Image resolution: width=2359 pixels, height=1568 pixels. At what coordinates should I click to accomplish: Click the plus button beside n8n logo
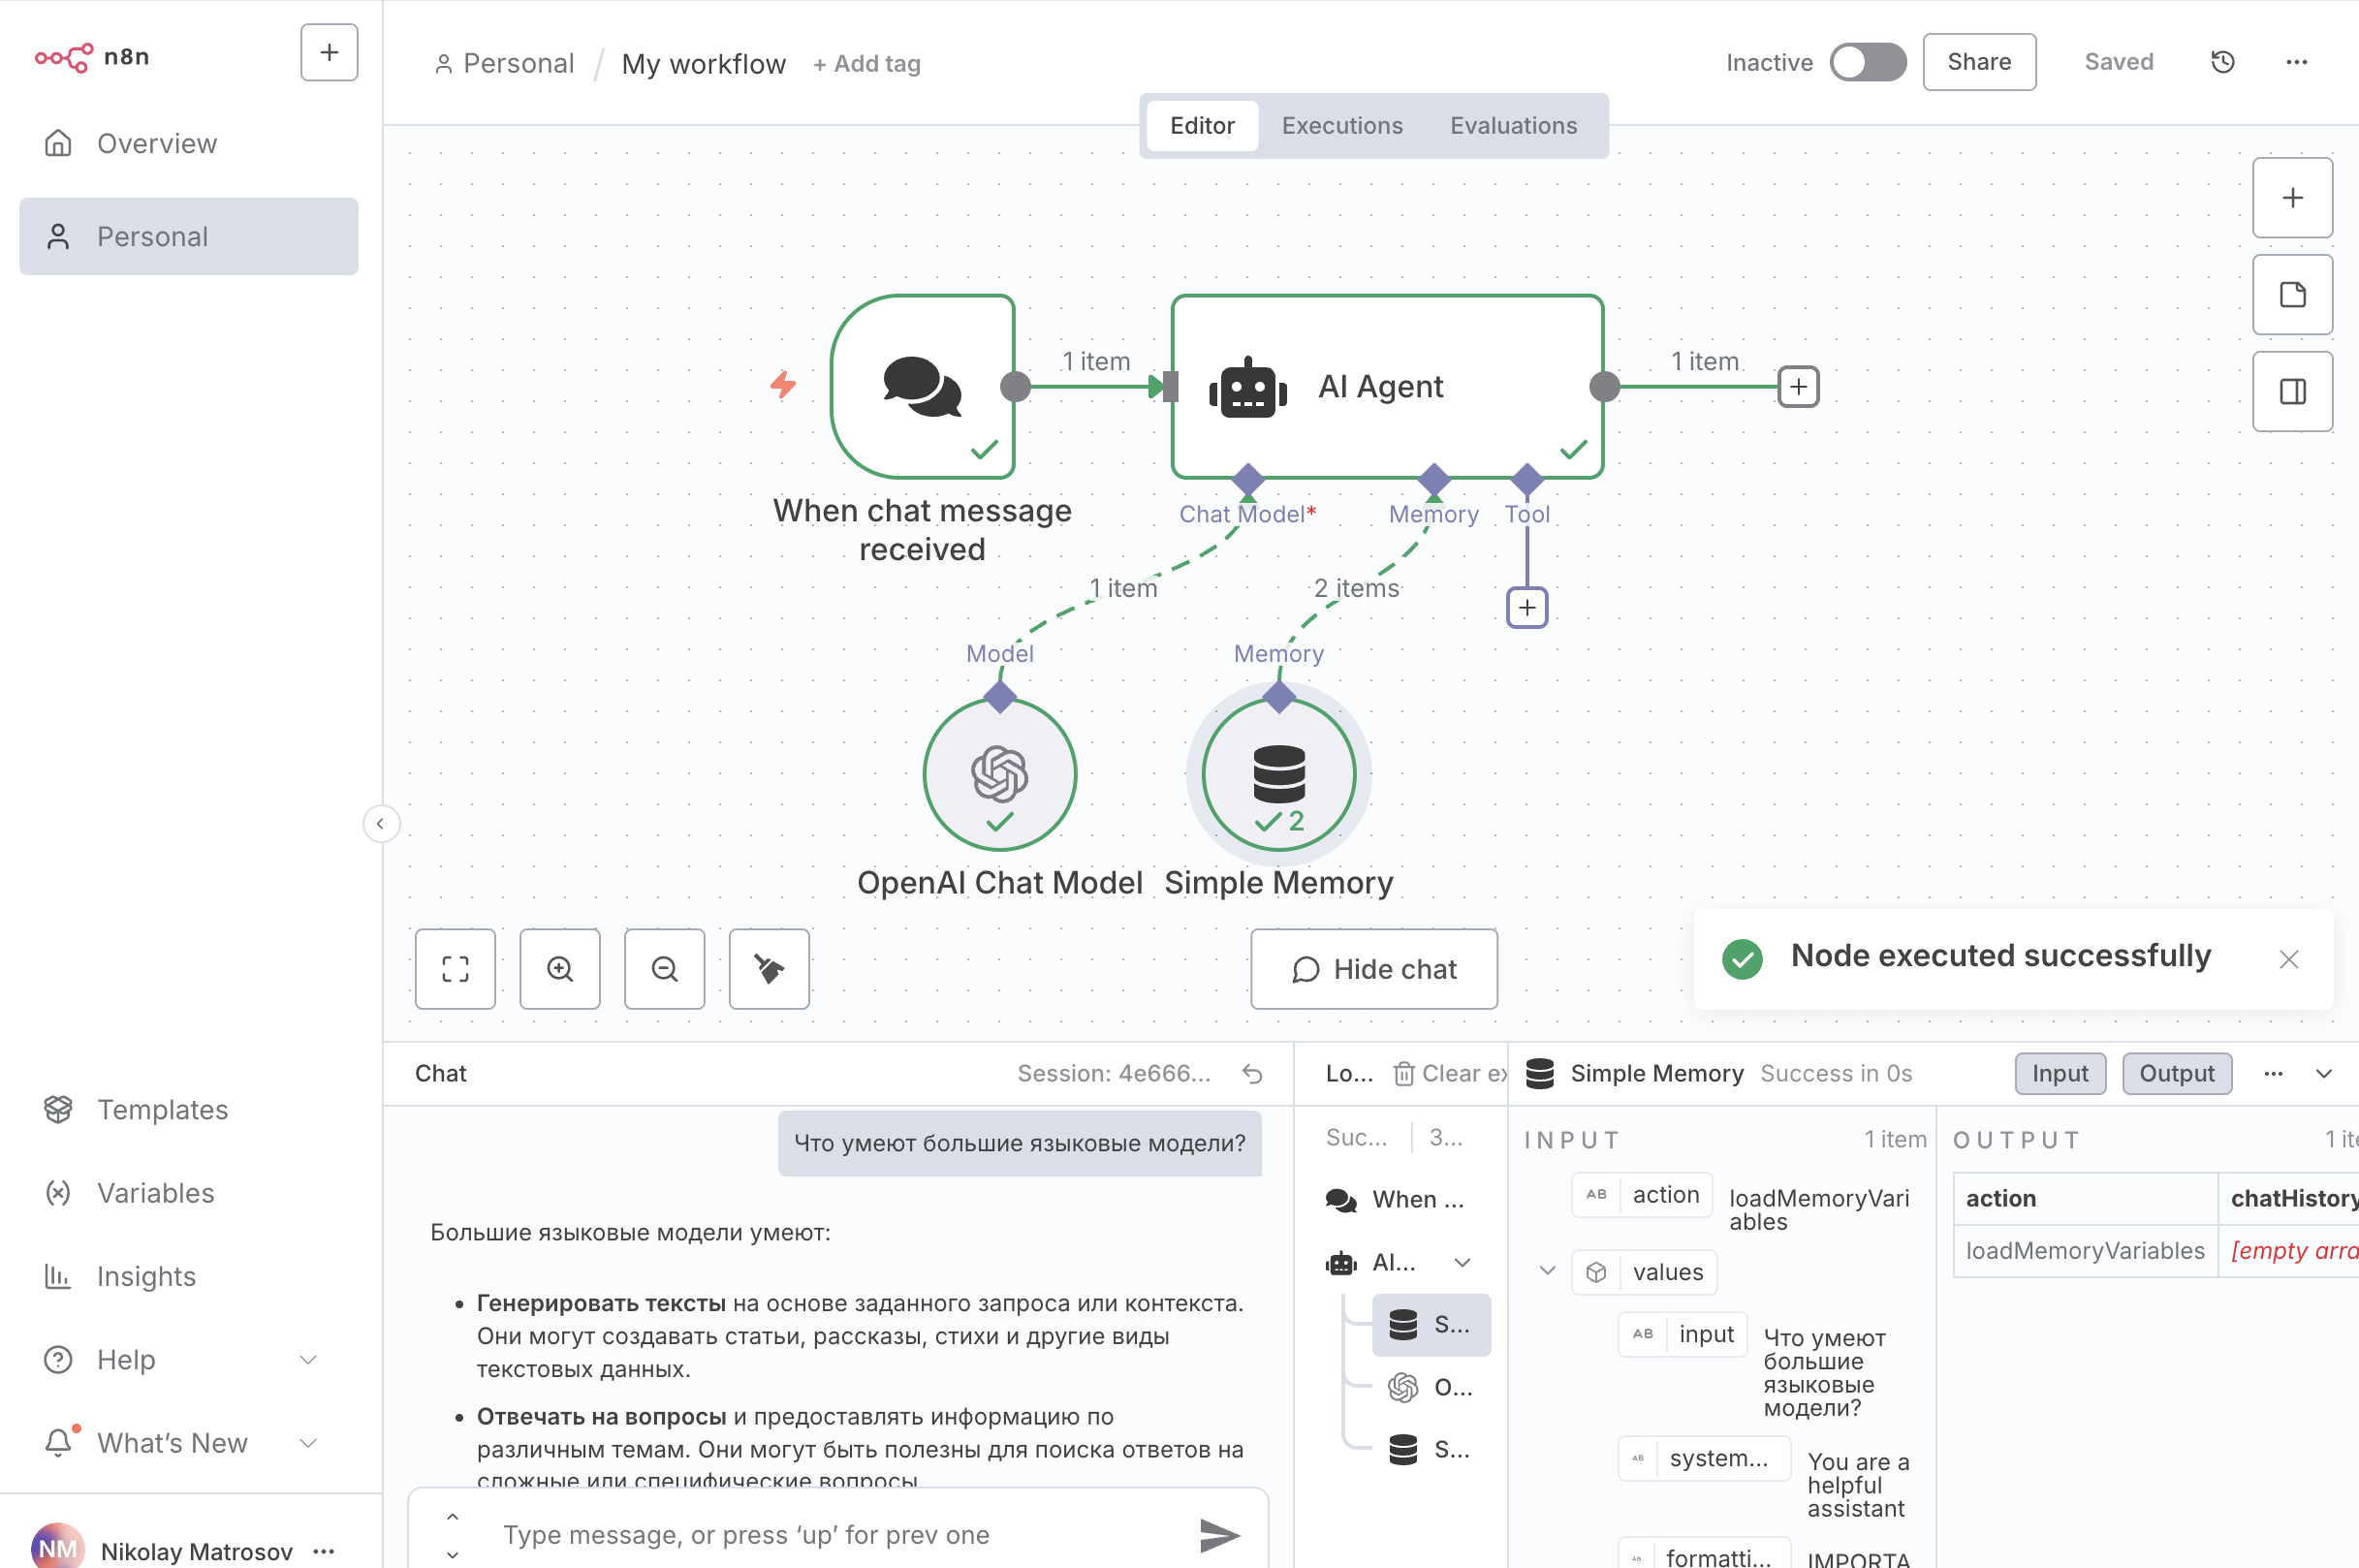point(329,53)
